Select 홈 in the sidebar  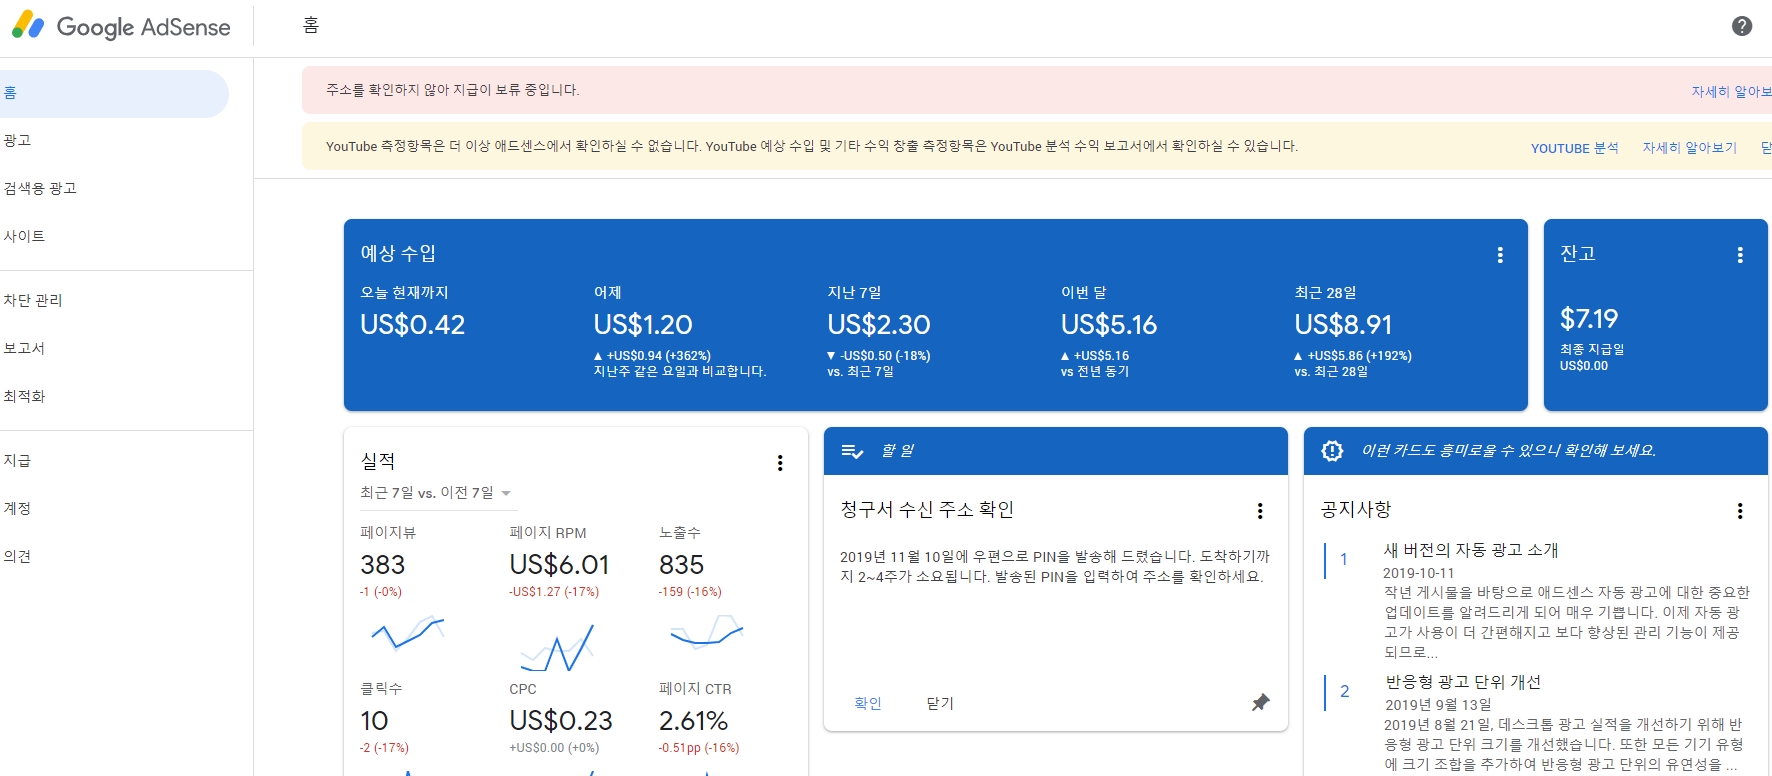tap(114, 93)
